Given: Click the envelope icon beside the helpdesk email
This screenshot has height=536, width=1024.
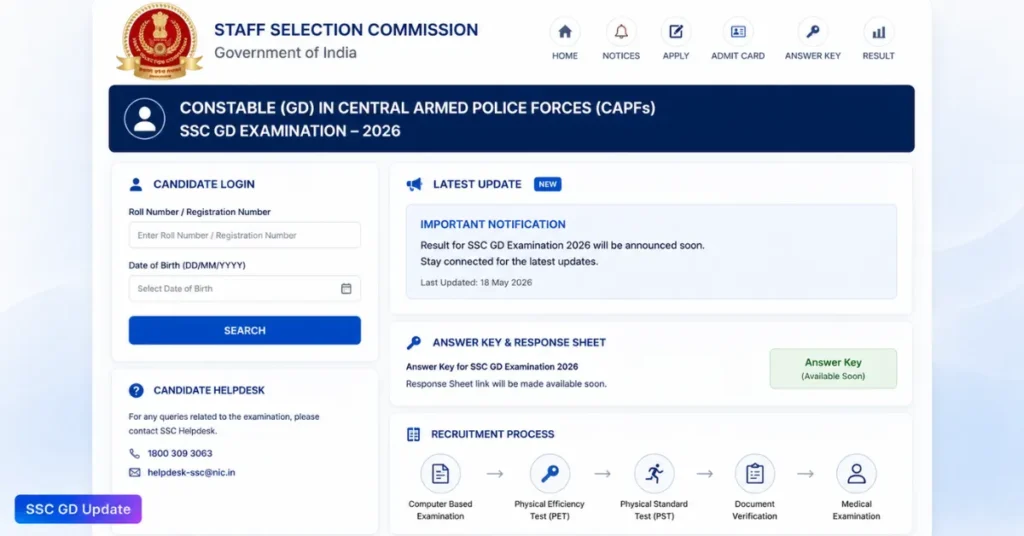Looking at the screenshot, I should 135,472.
